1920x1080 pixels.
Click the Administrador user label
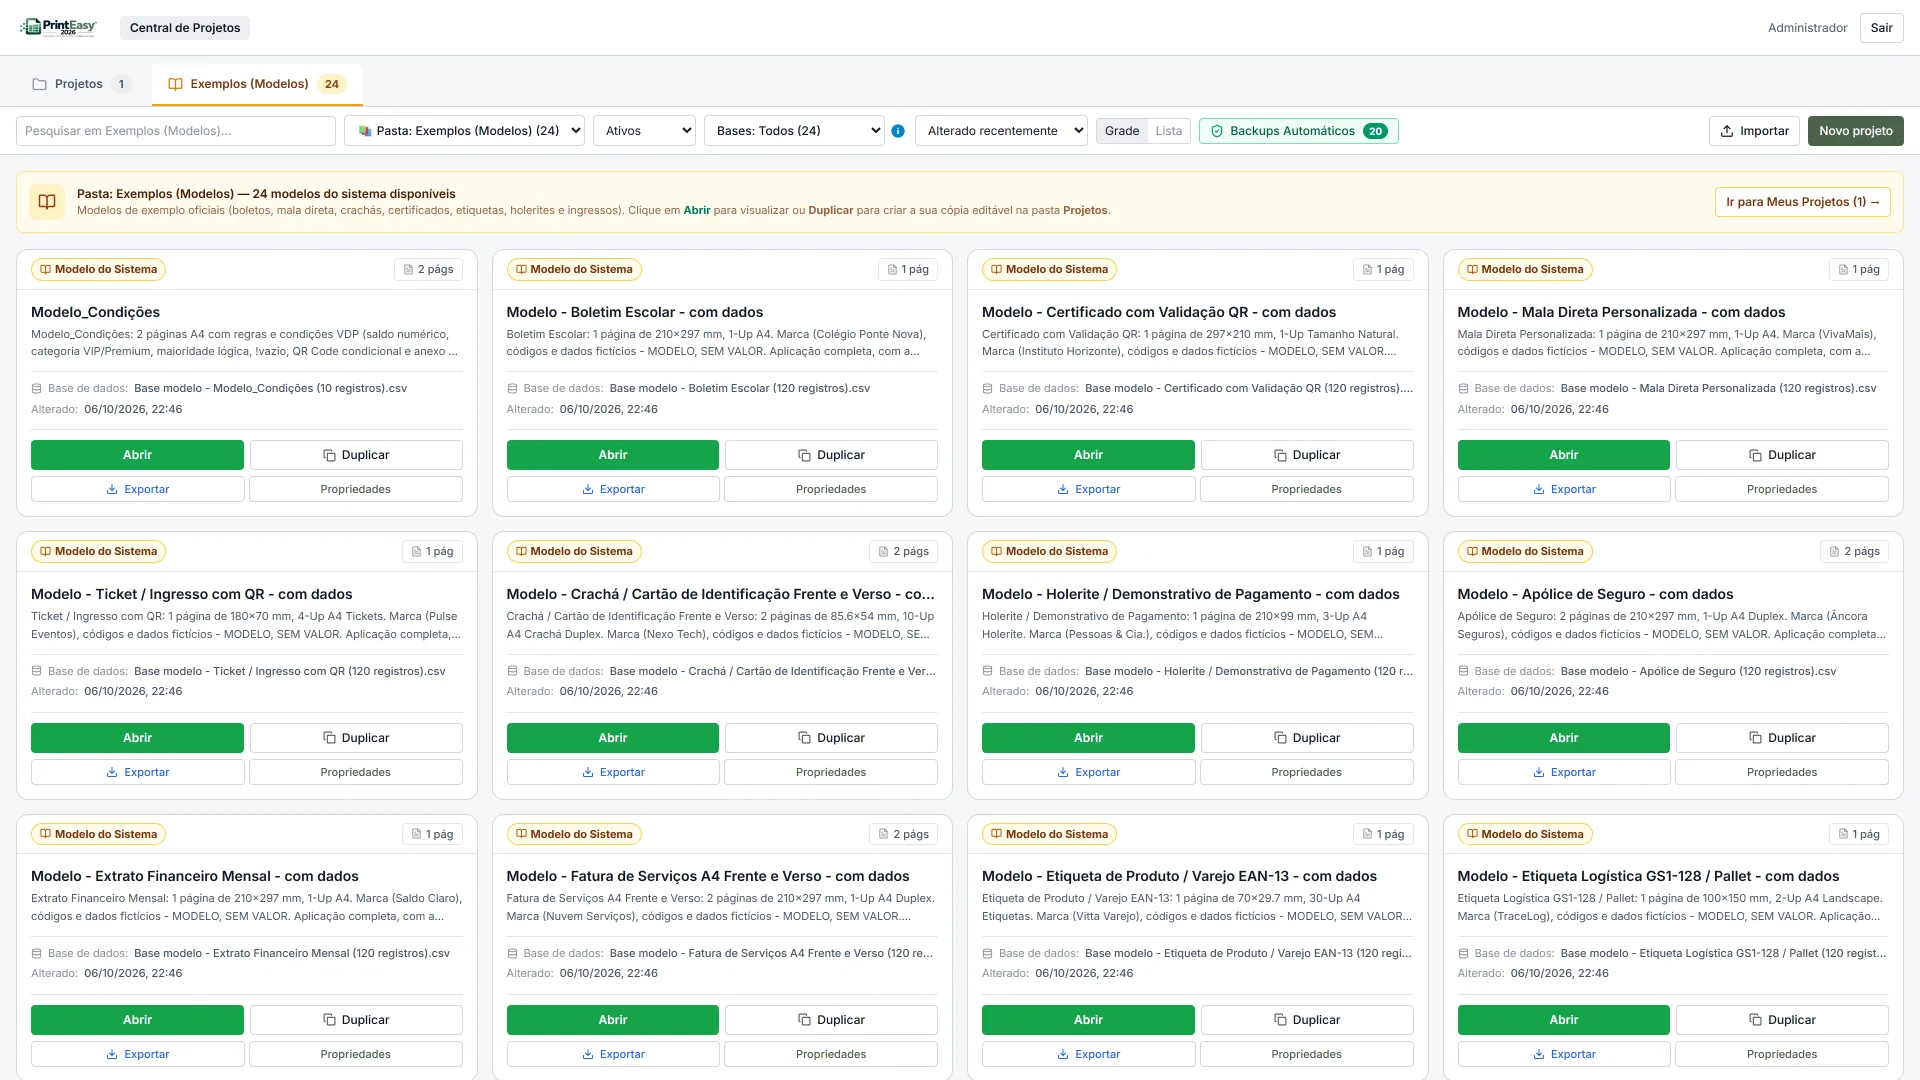1807,28
